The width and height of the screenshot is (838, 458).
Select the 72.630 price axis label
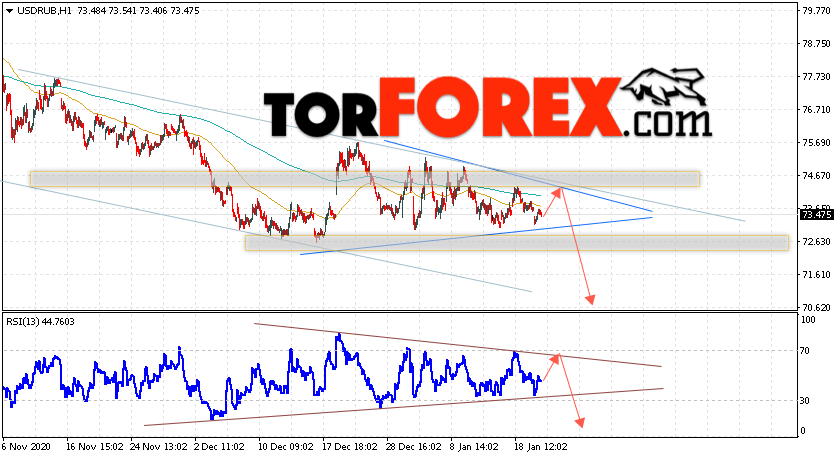[816, 242]
